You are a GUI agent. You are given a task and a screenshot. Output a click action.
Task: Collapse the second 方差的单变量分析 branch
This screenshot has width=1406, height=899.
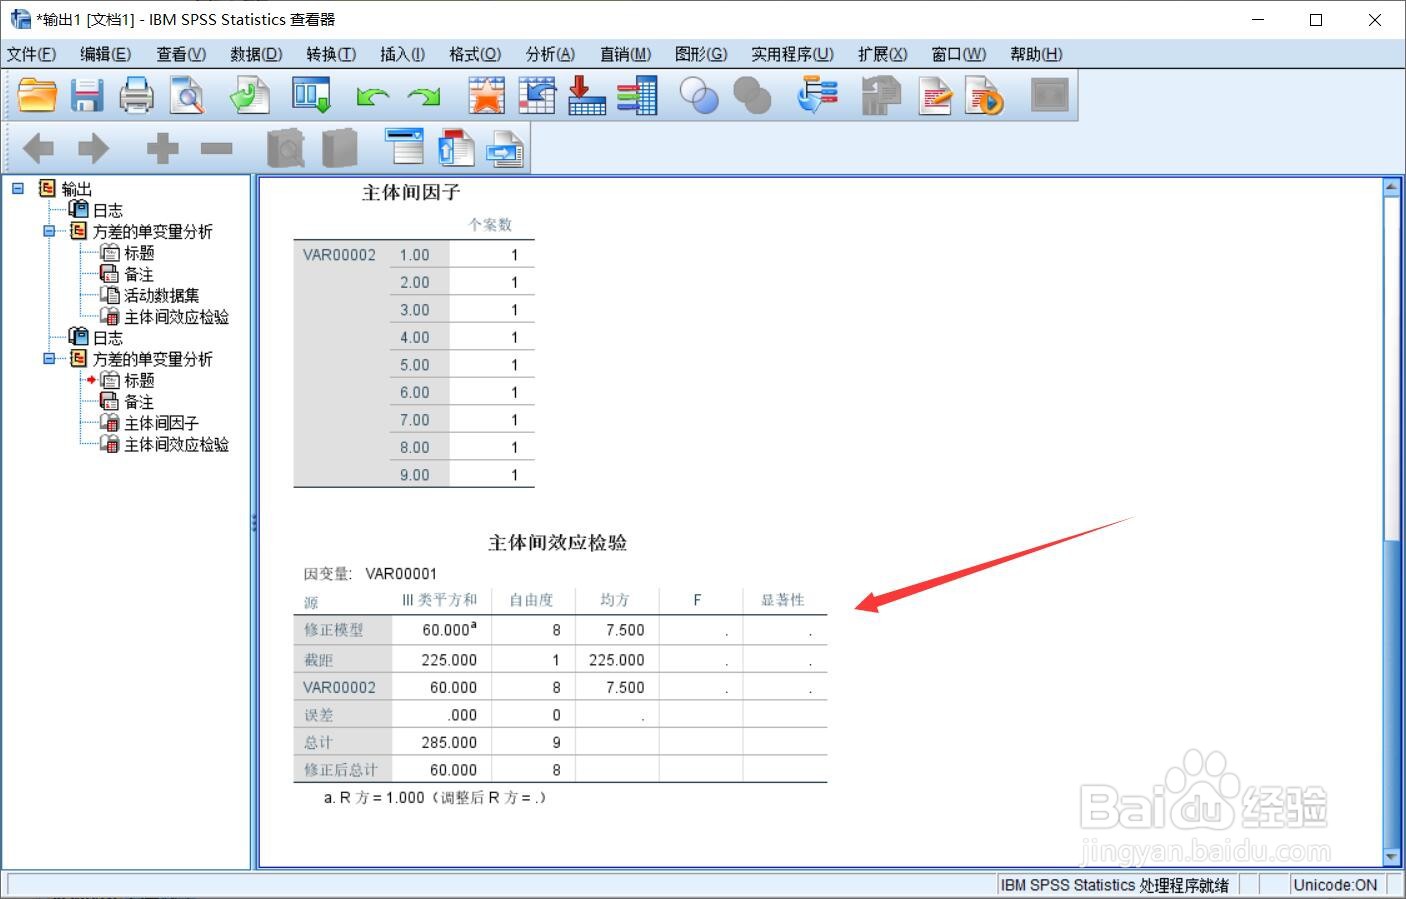tap(48, 359)
